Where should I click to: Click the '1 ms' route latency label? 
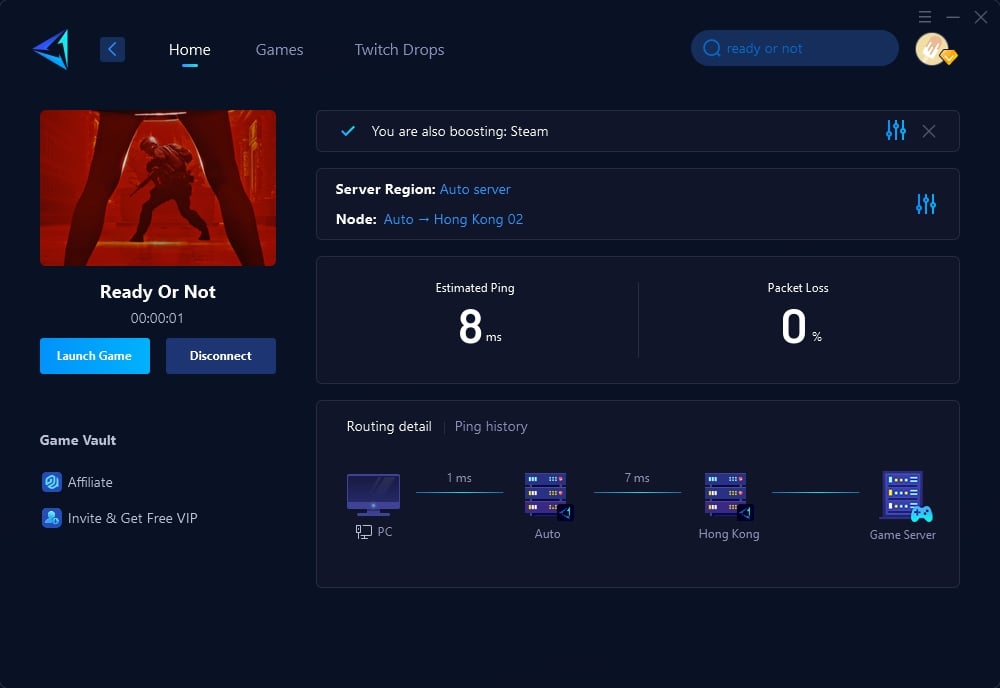(459, 478)
